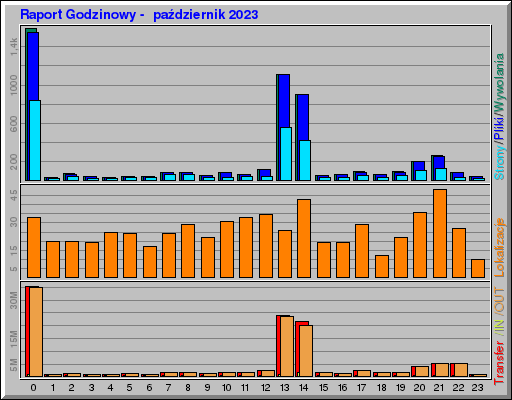512x400 pixels.
Task: Click the '200' axis value
Action: click(14, 162)
